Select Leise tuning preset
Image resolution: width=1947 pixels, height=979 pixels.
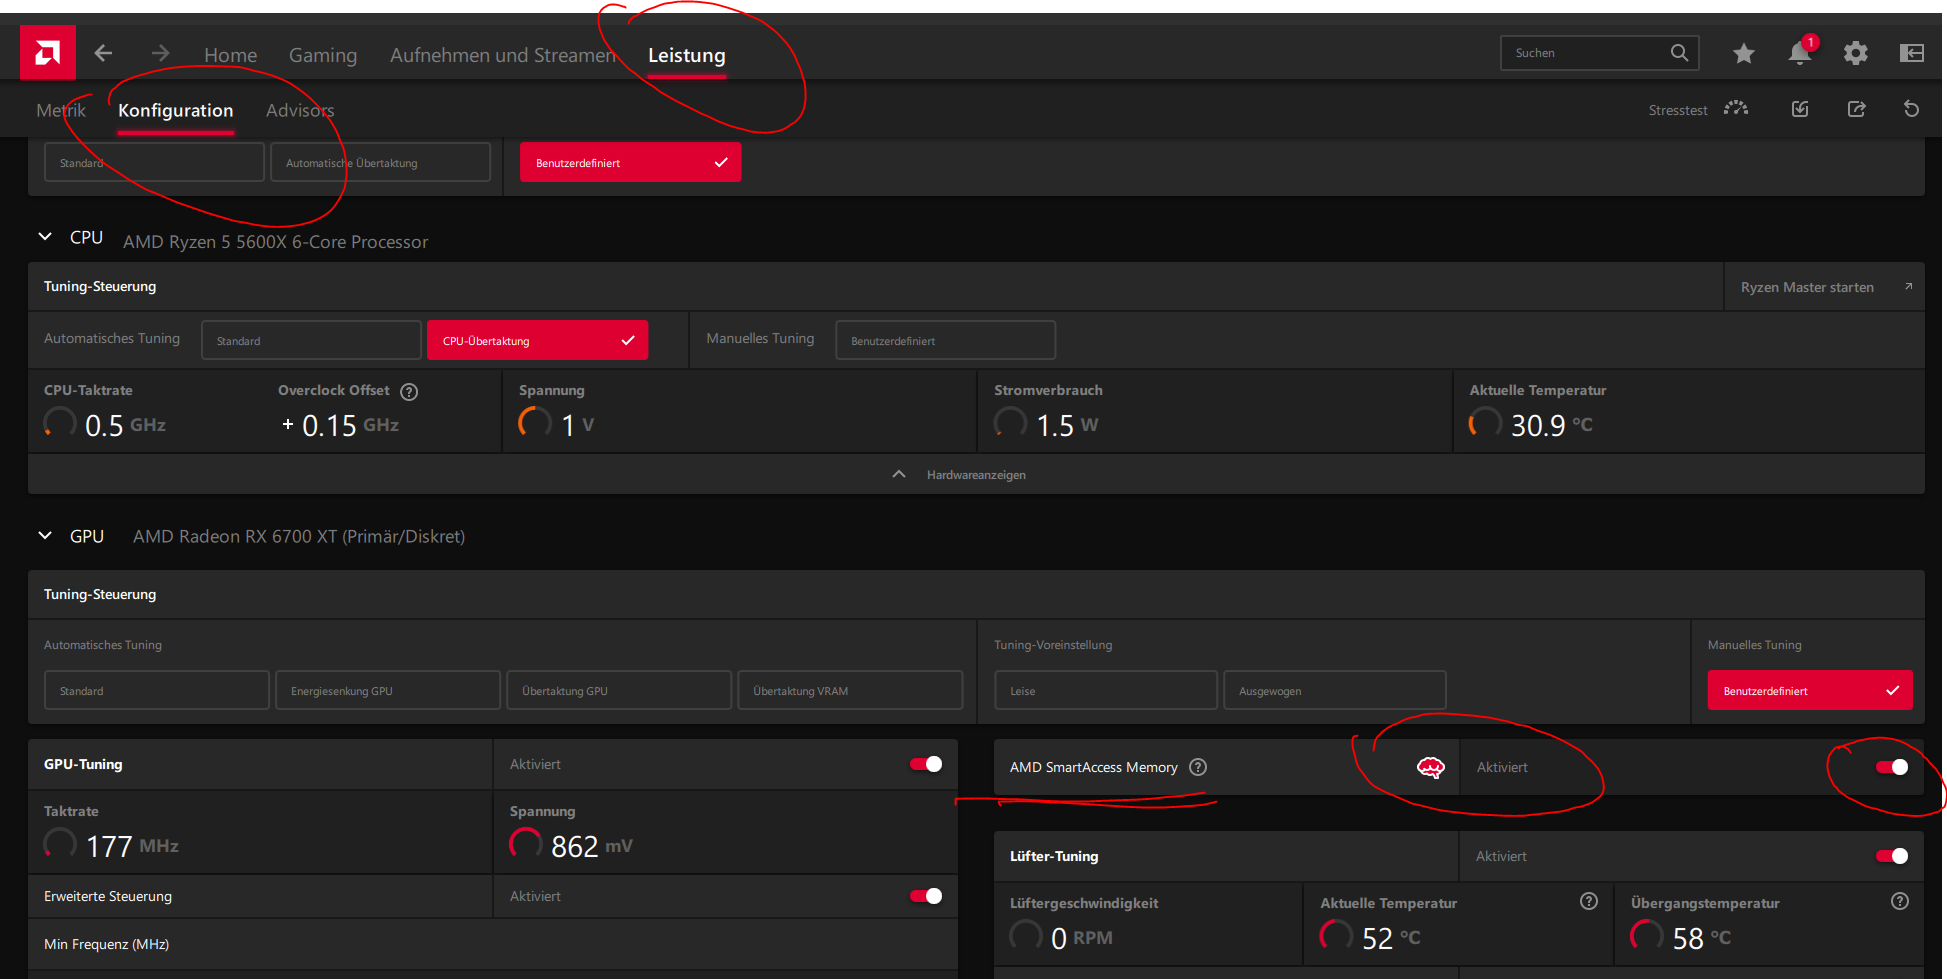pyautogui.click(x=1106, y=690)
